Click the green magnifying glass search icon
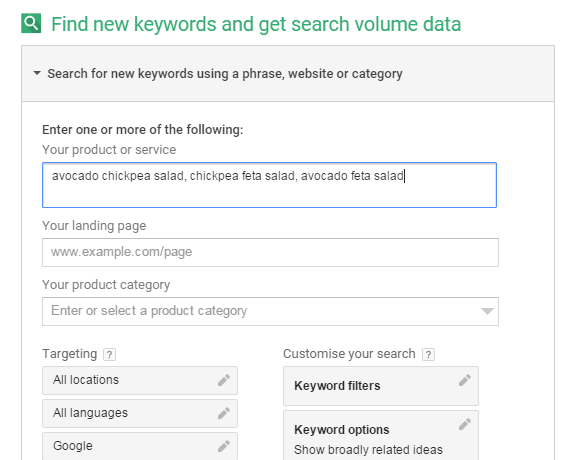 click(x=31, y=23)
